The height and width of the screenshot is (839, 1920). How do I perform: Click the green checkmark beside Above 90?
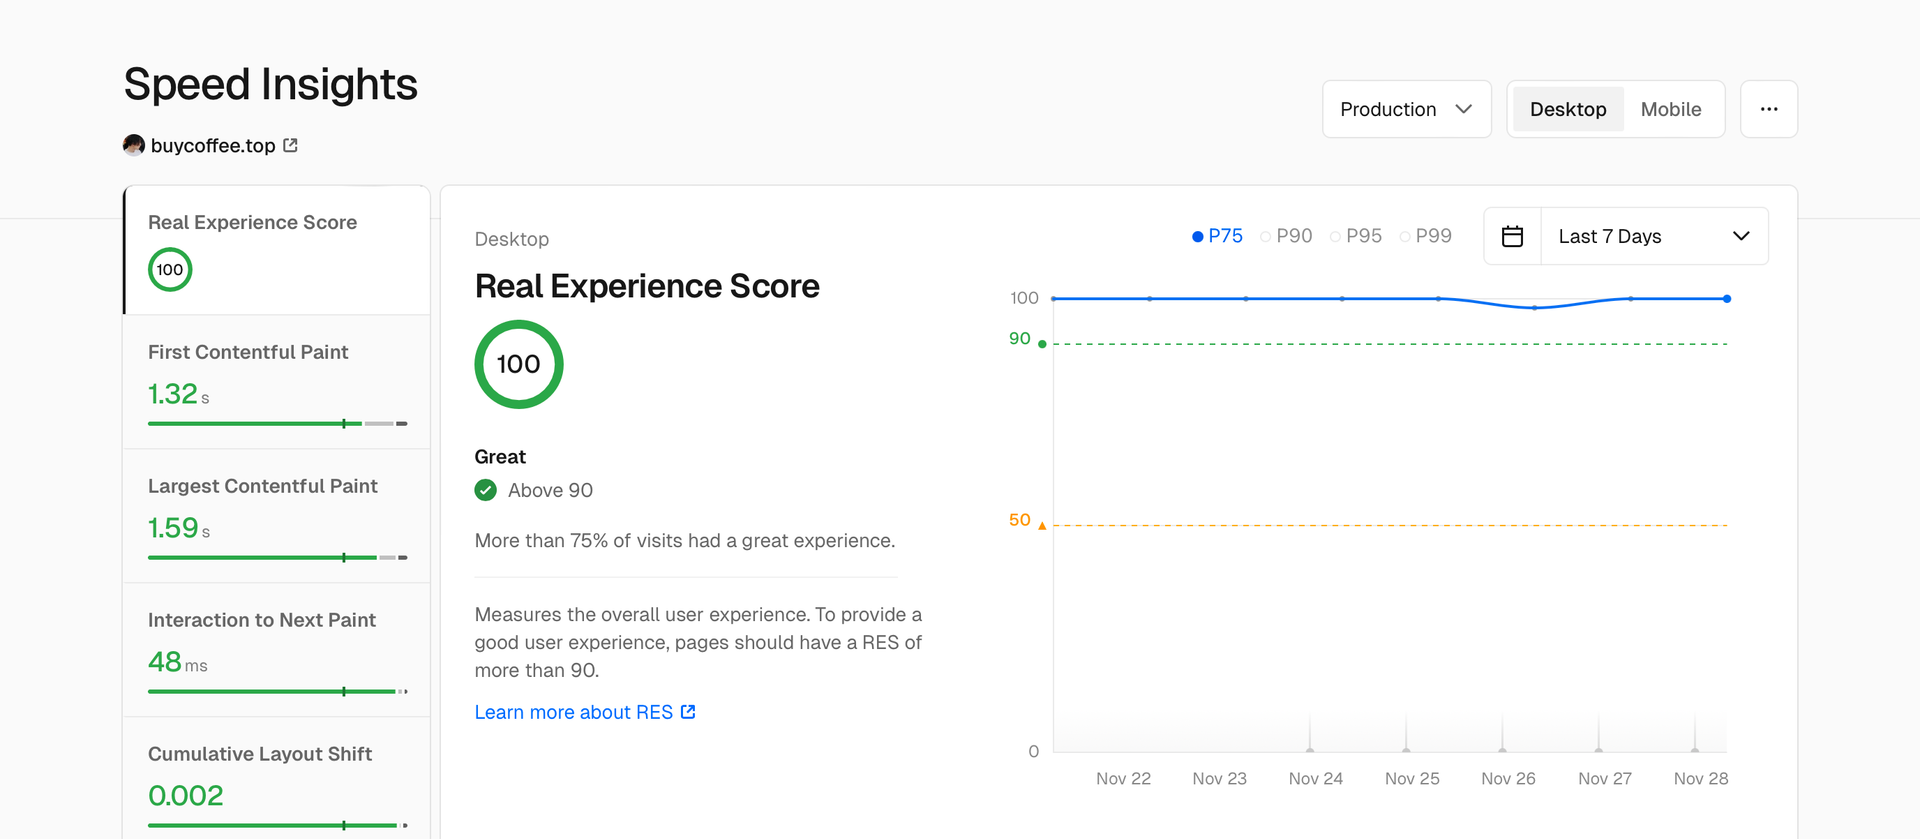486,490
